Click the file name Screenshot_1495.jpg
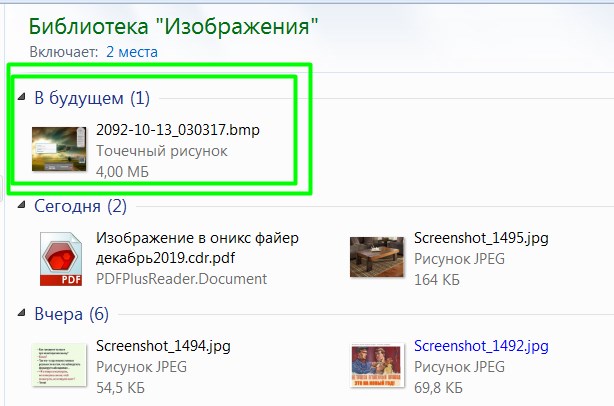The width and height of the screenshot is (614, 406). click(x=481, y=238)
